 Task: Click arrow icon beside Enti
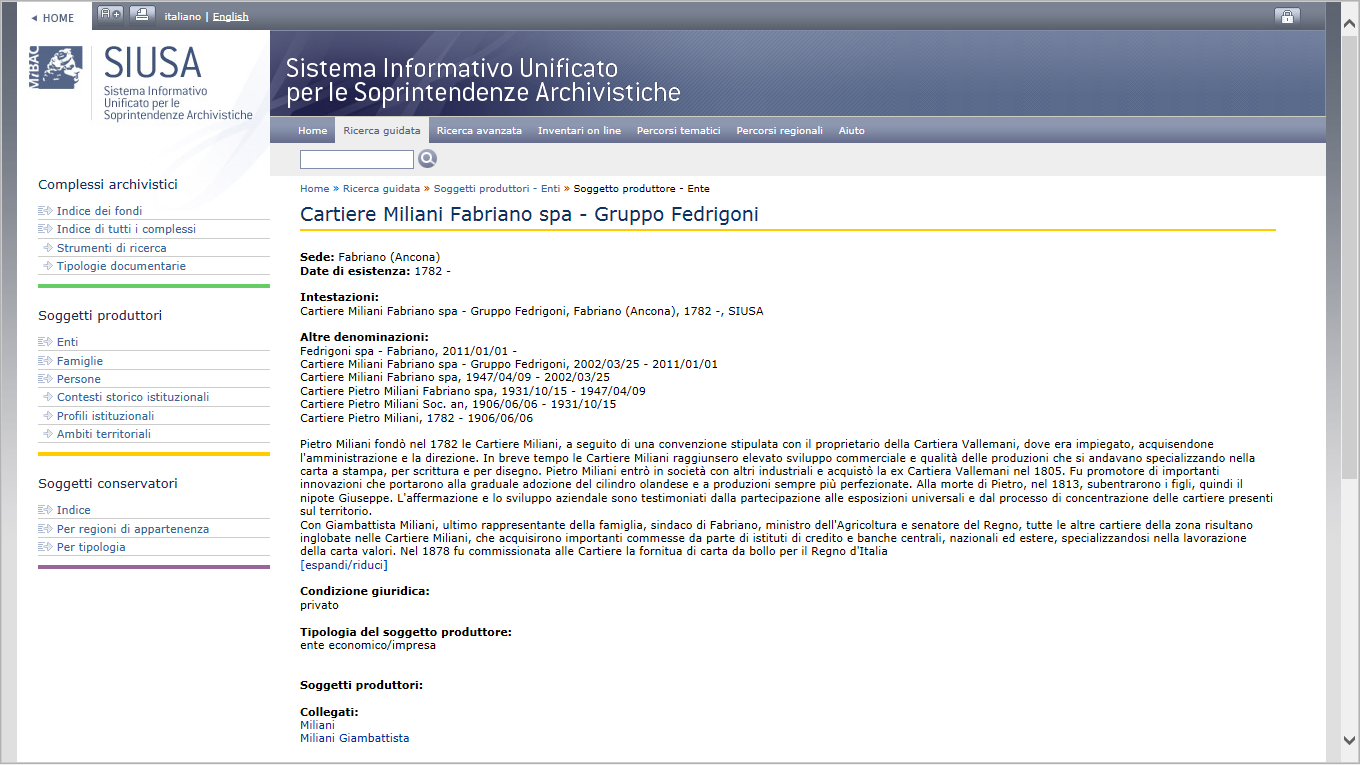(x=45, y=342)
